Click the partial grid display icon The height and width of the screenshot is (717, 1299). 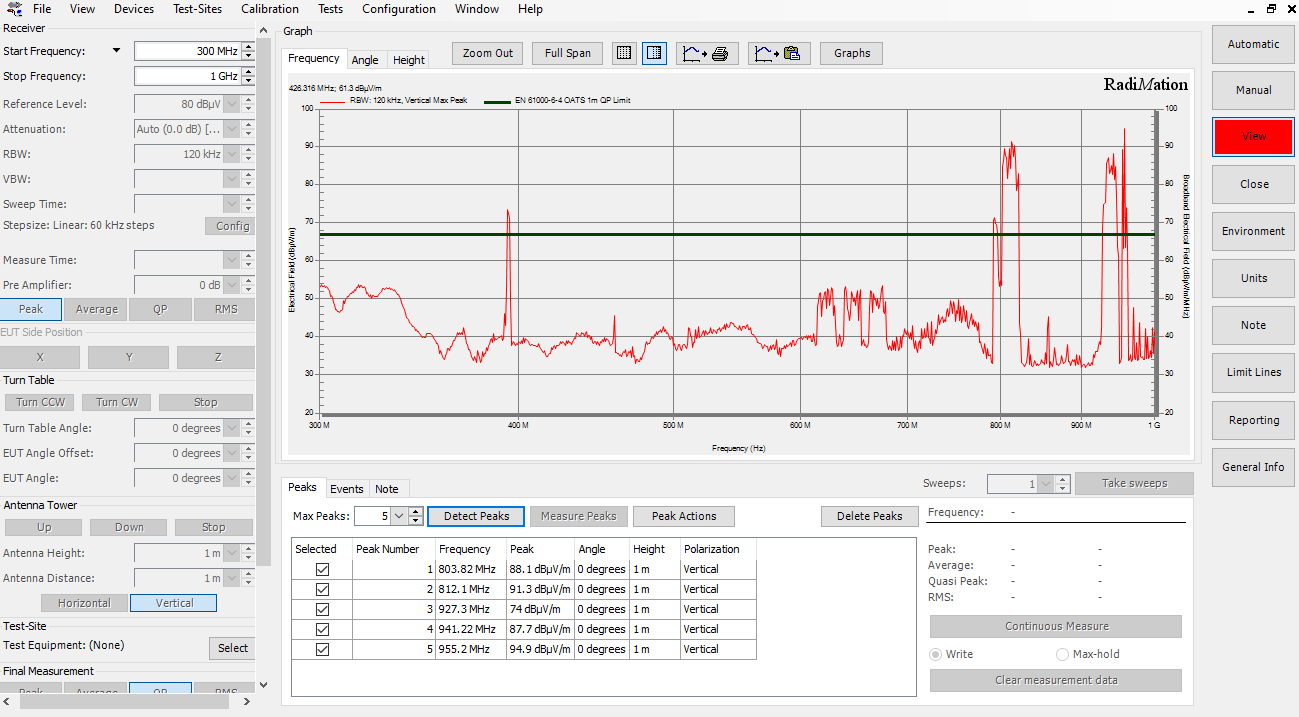tap(654, 53)
